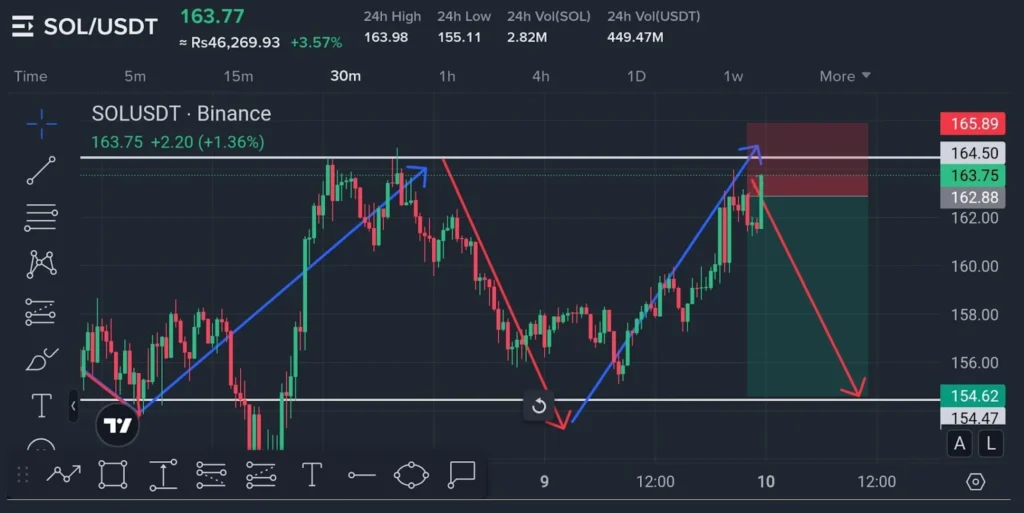Select the brush drawing tool
The image size is (1024, 513).
click(41, 358)
